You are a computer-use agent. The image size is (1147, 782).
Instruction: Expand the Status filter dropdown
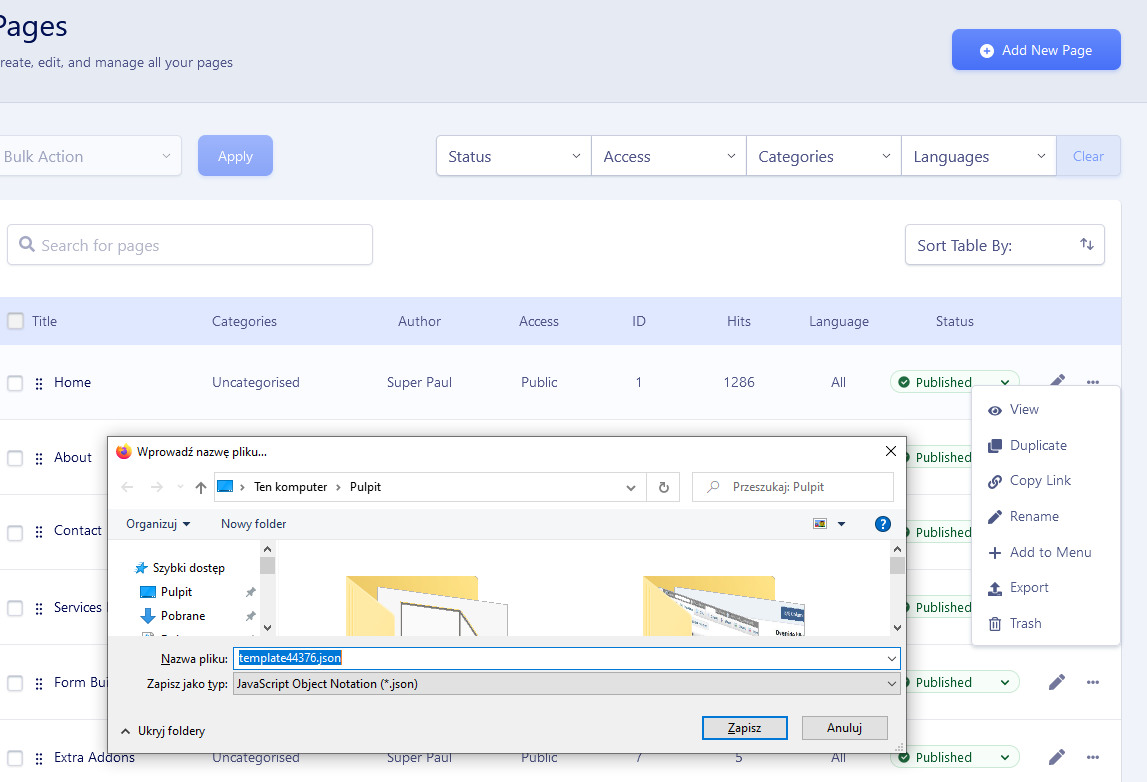click(514, 156)
